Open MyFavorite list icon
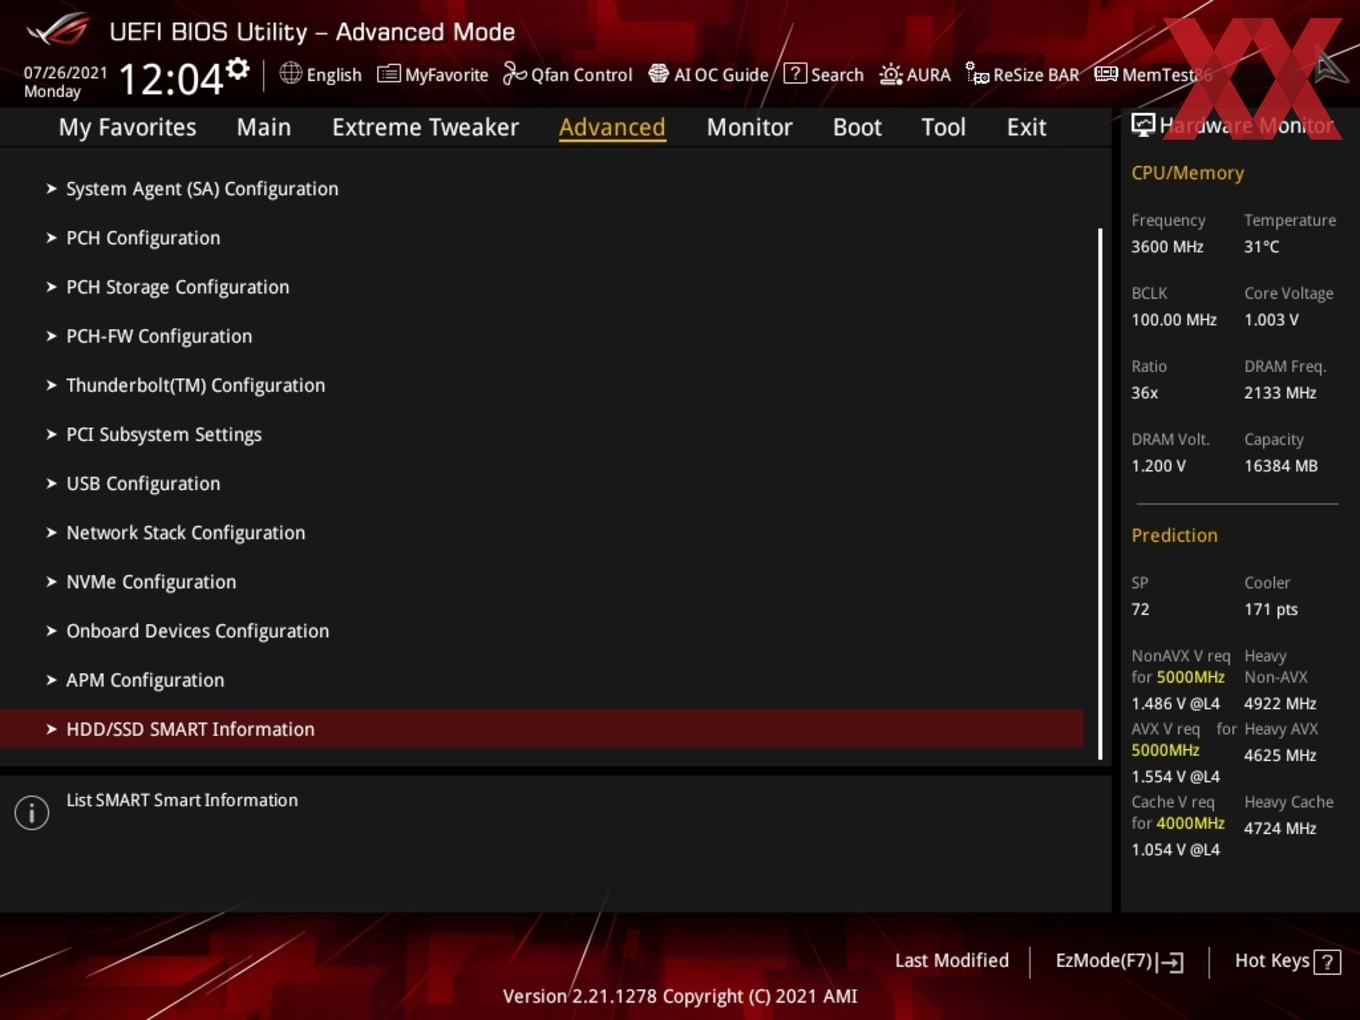 389,74
